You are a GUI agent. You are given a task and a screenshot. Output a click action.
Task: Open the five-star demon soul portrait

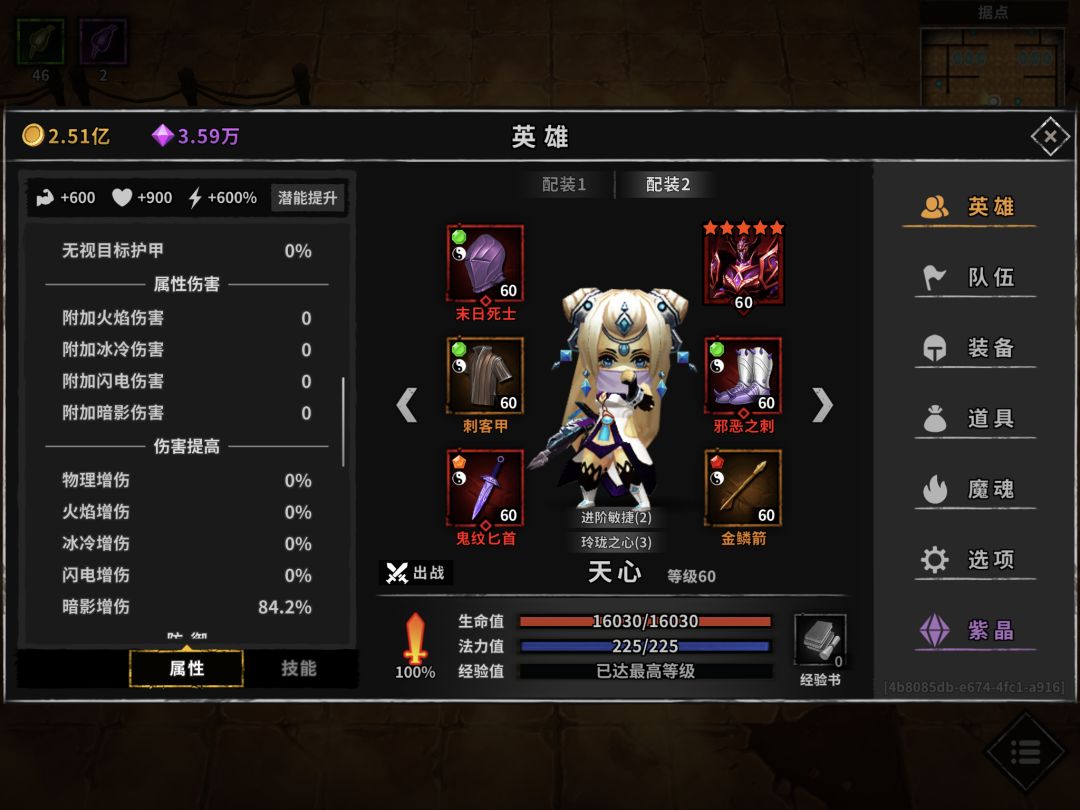click(x=743, y=266)
